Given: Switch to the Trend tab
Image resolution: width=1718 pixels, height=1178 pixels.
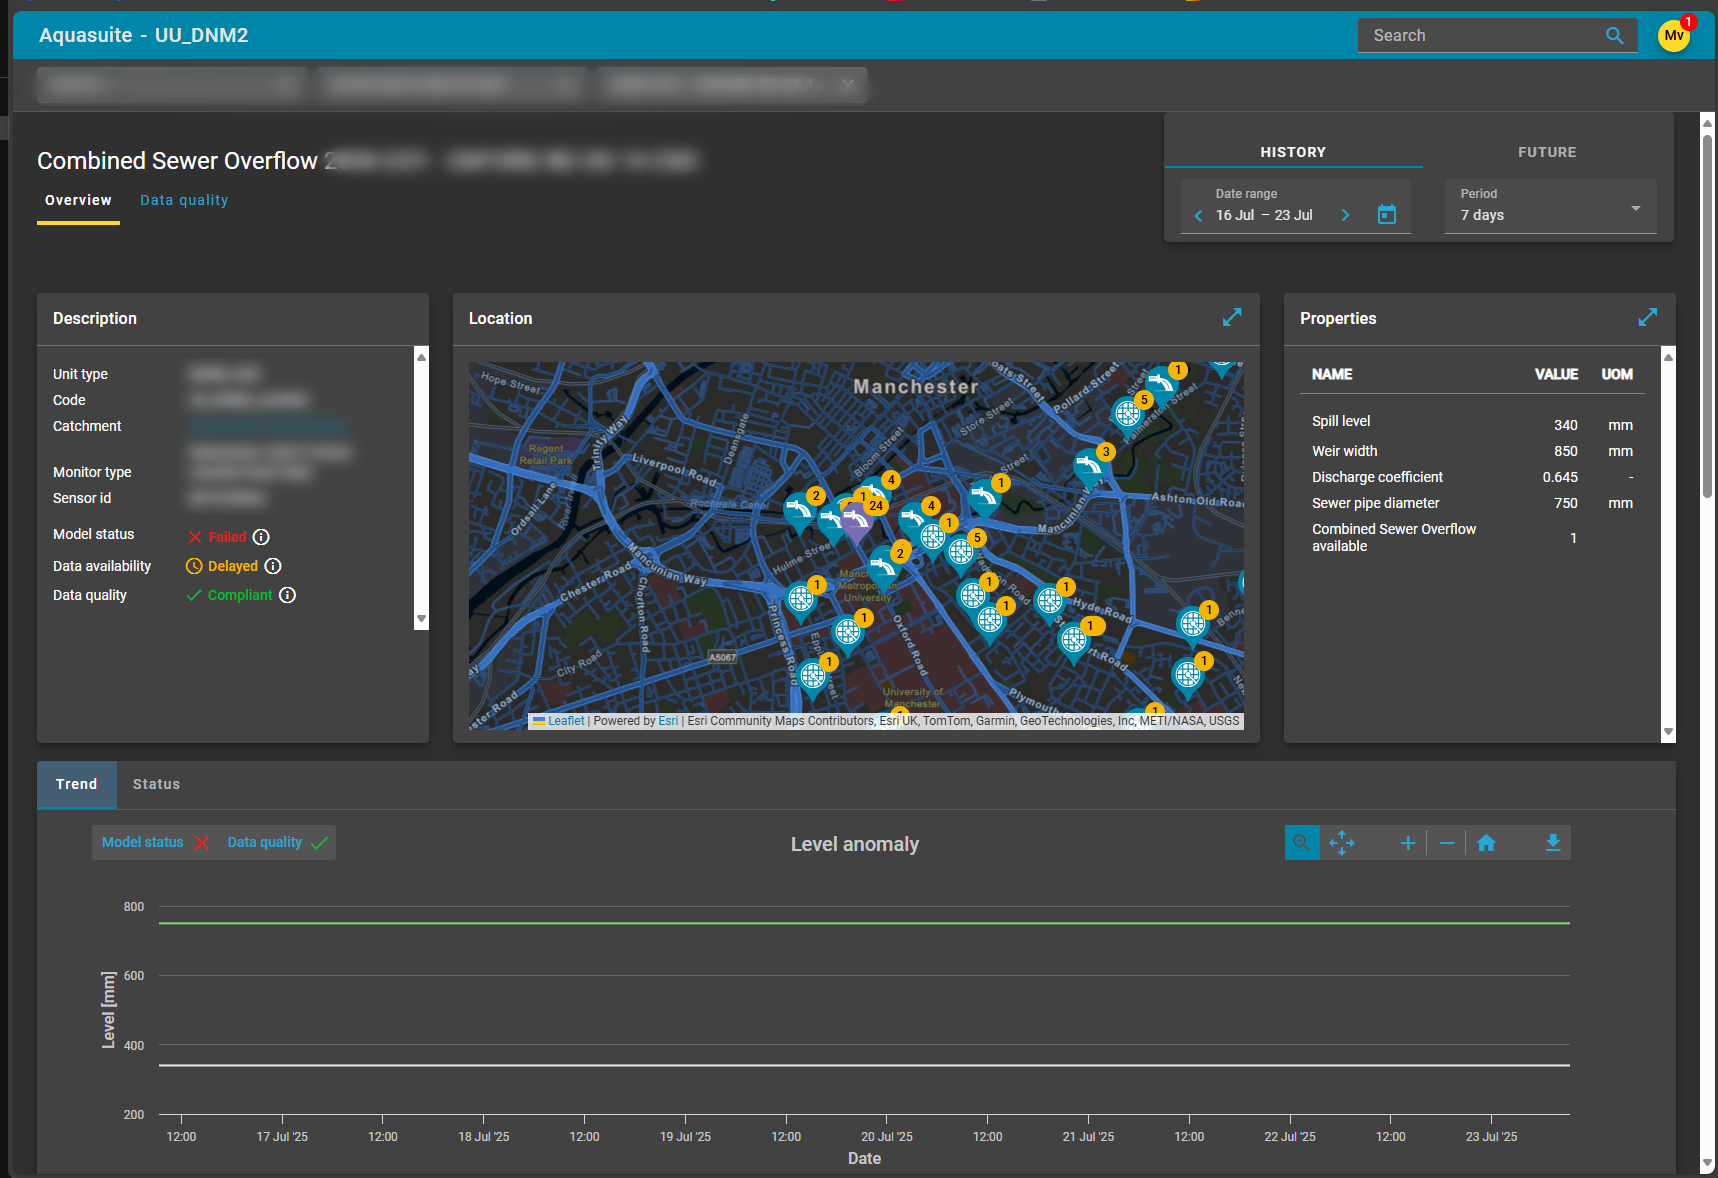Looking at the screenshot, I should [x=77, y=785].
